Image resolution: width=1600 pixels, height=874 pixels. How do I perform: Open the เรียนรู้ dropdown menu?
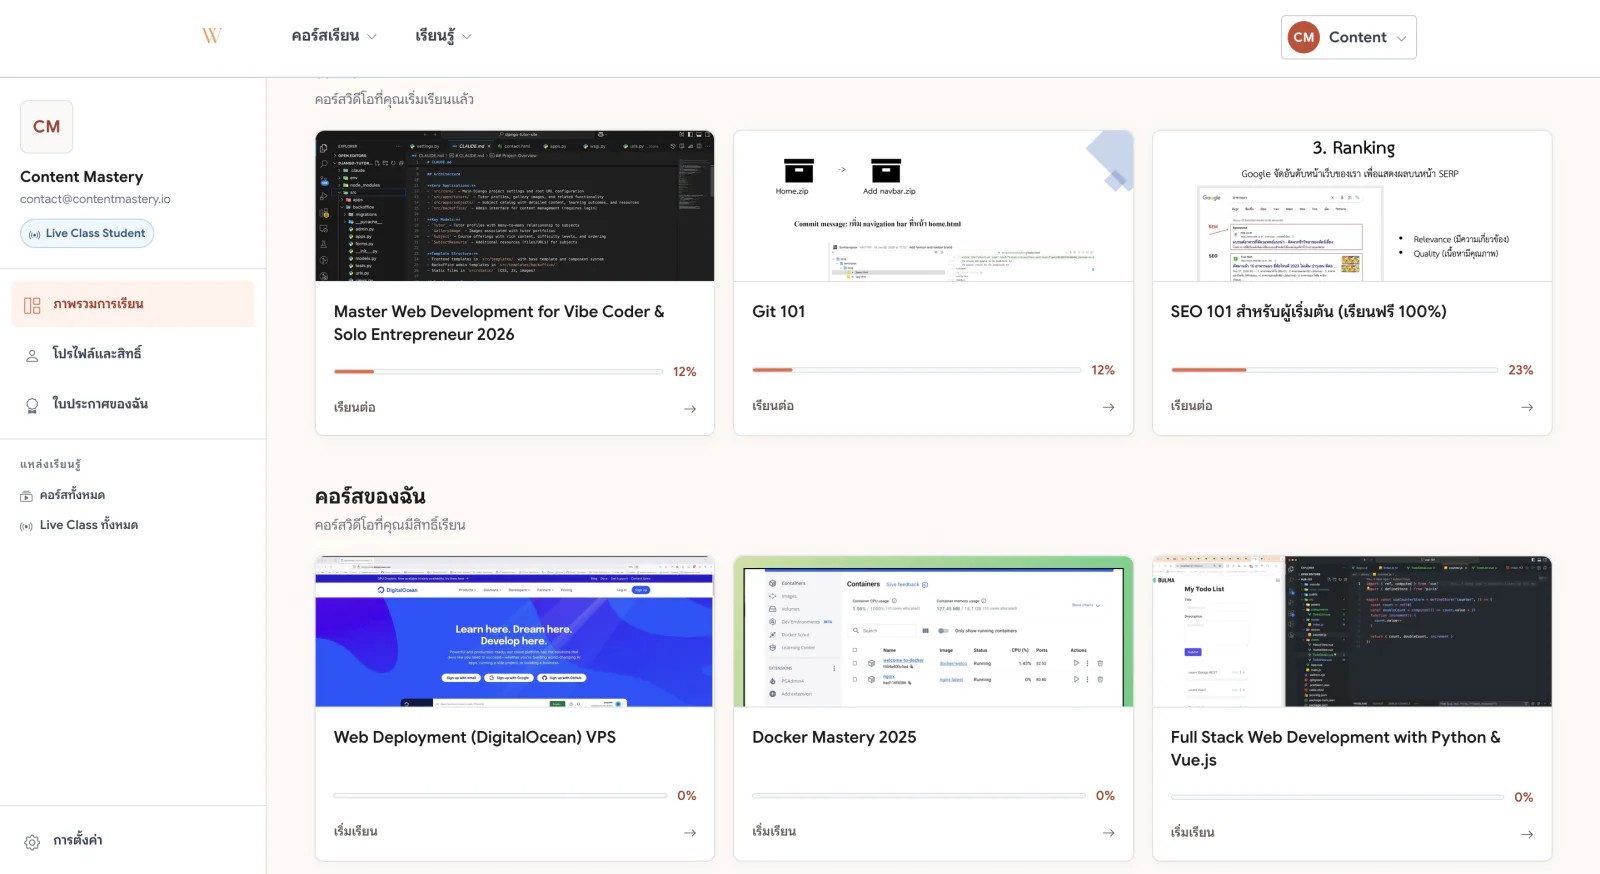coord(443,36)
